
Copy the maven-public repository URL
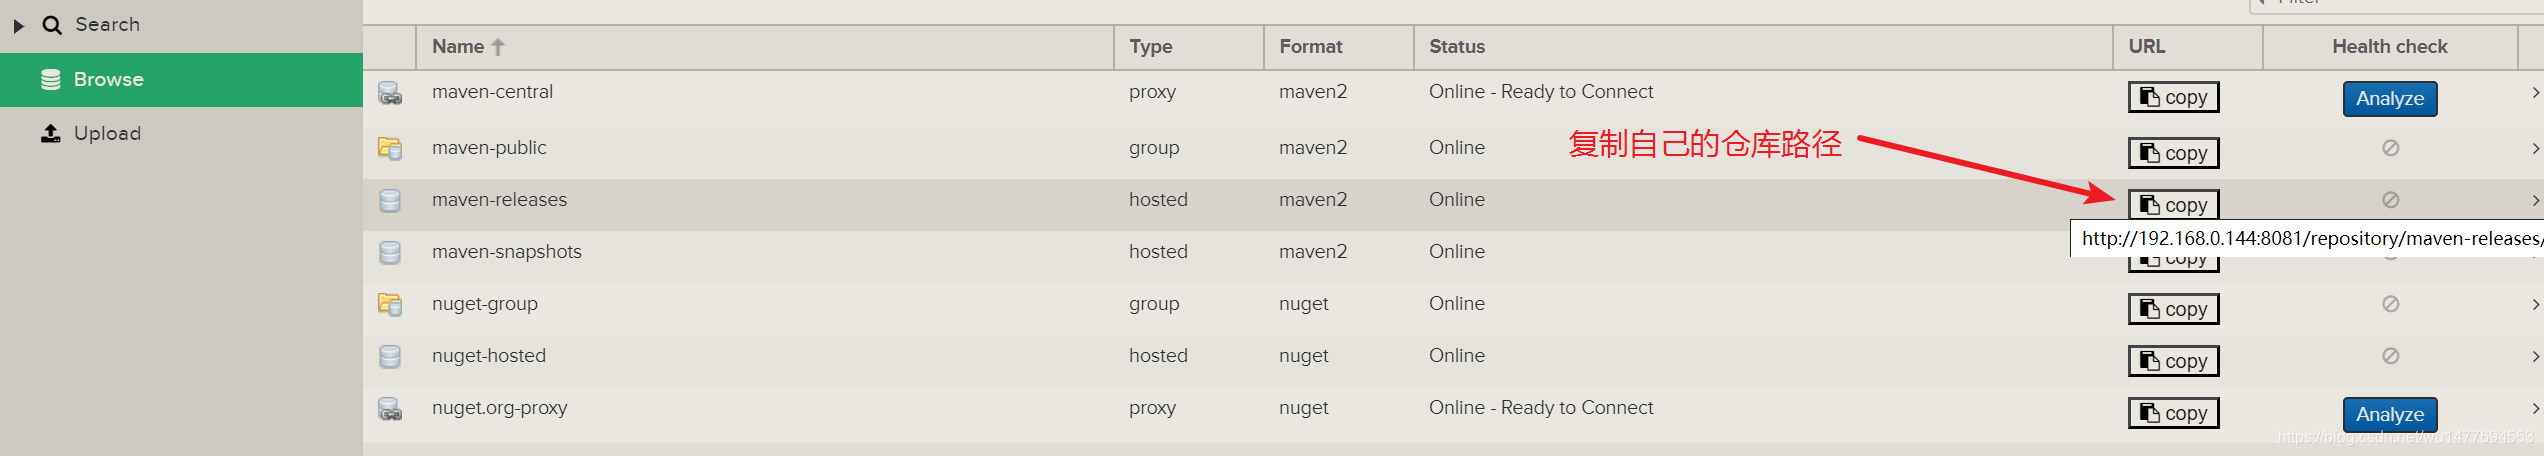[2173, 153]
